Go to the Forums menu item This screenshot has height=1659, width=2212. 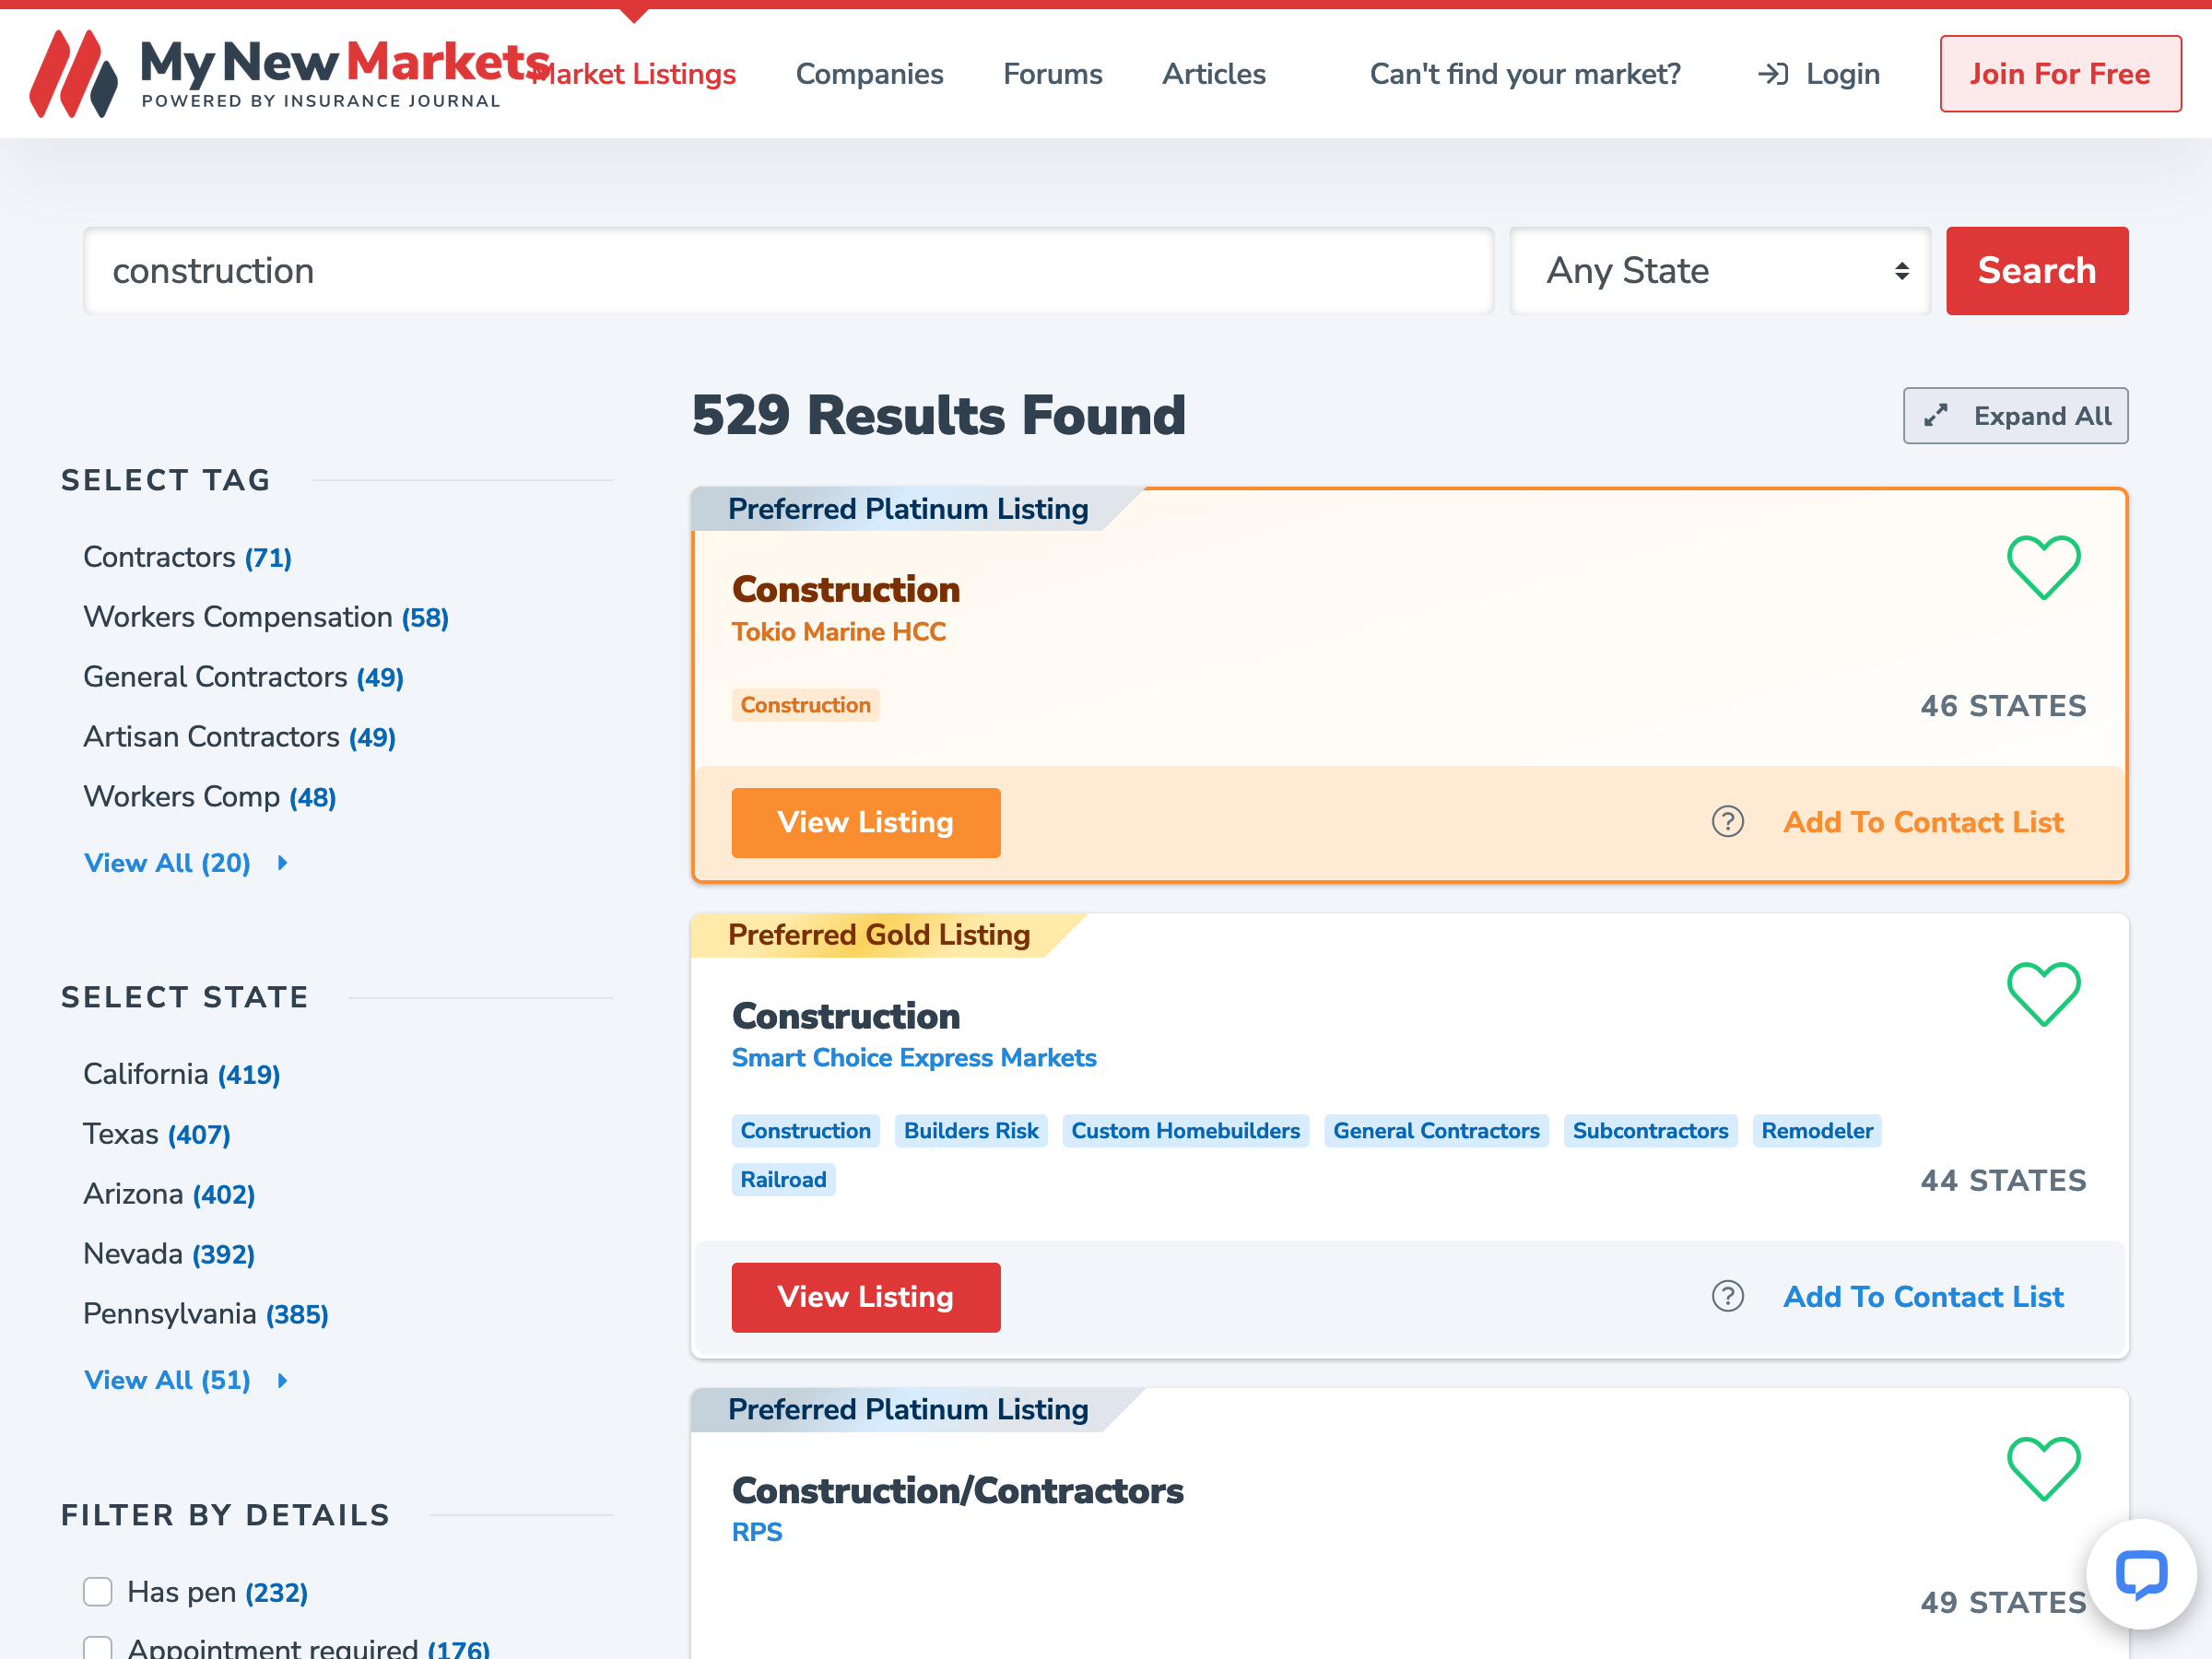point(1052,74)
